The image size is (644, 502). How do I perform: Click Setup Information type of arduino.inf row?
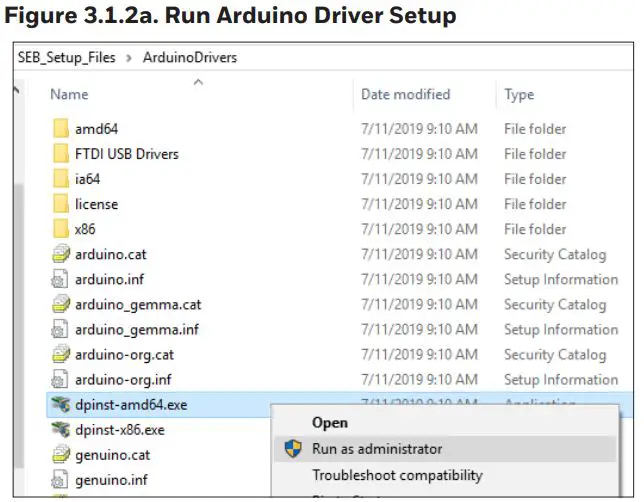[561, 279]
